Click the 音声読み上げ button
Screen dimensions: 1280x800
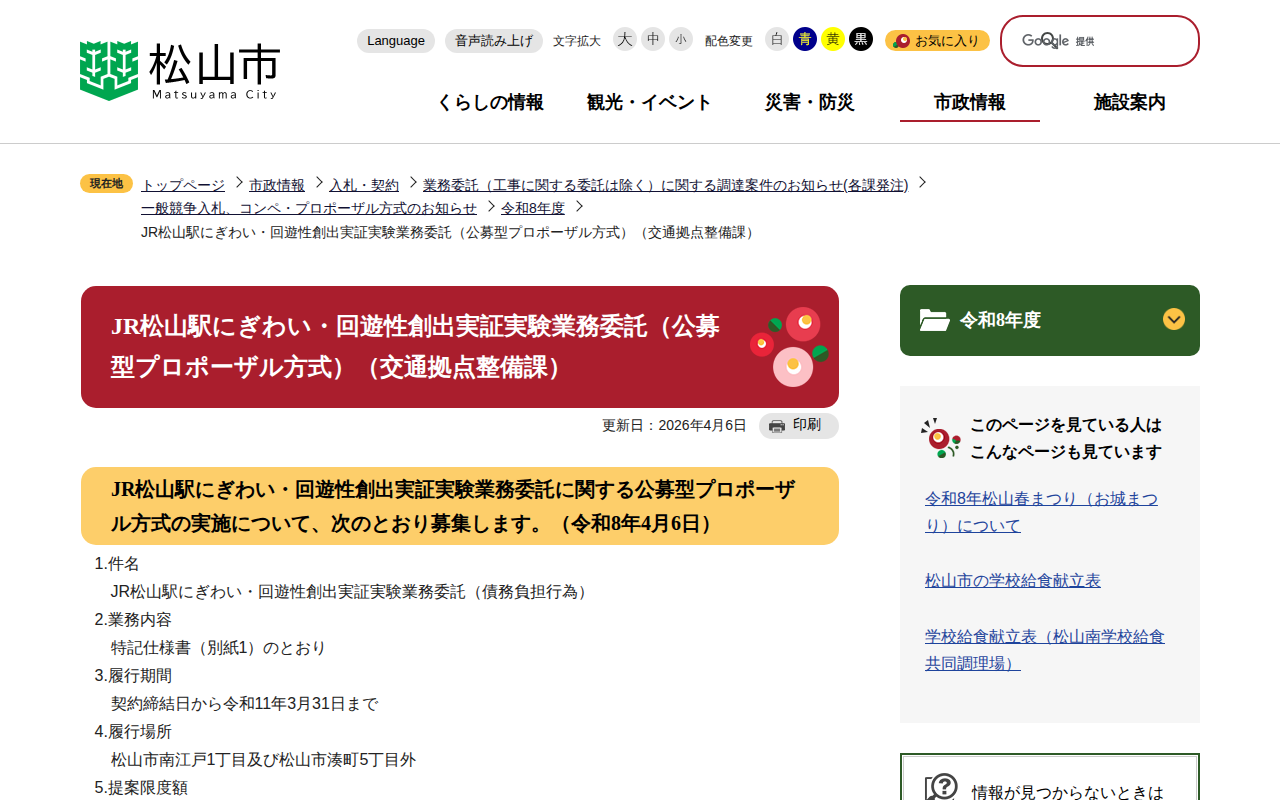494,41
